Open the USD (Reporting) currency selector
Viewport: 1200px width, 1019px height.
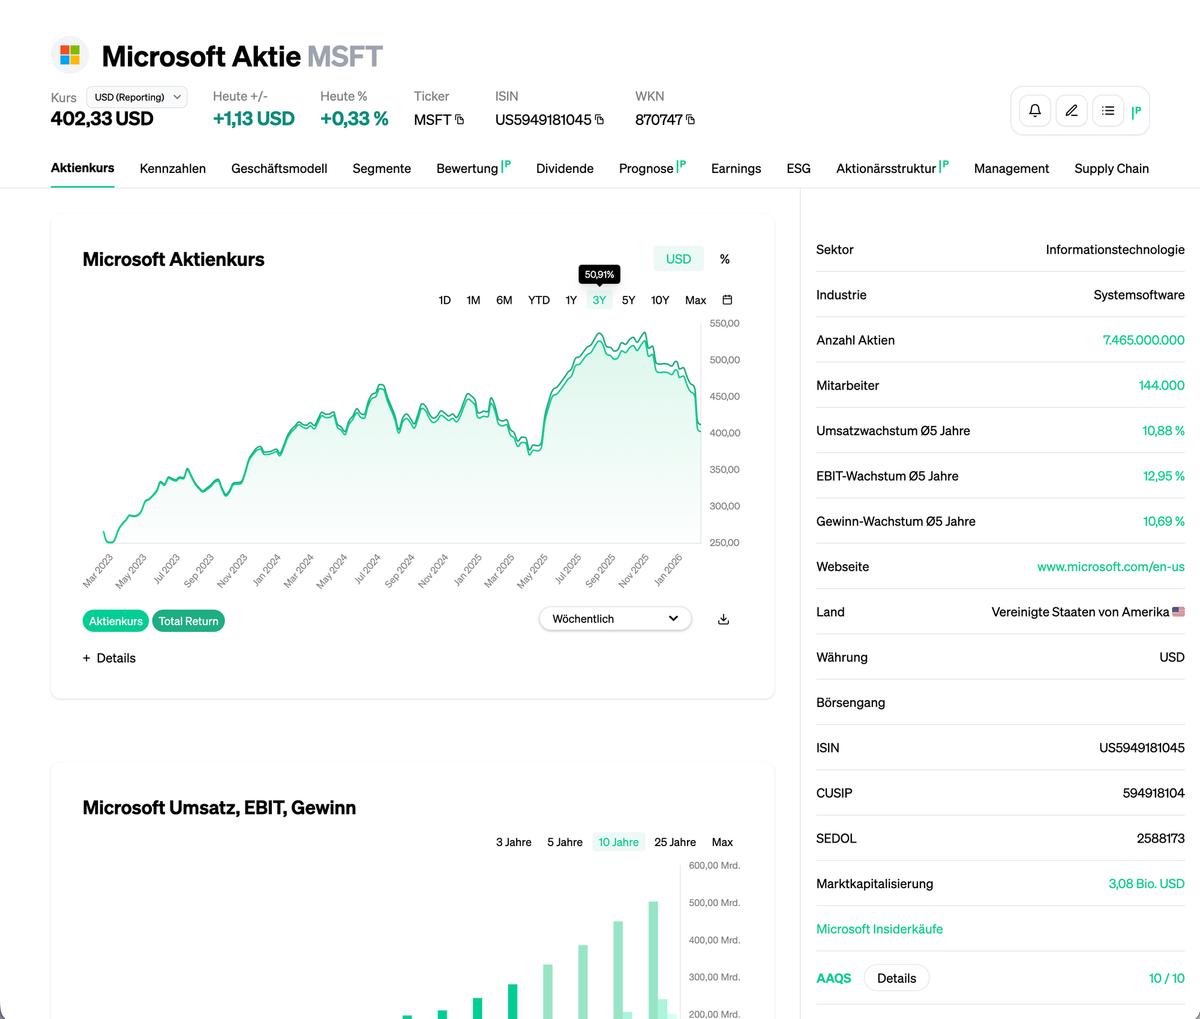(136, 96)
